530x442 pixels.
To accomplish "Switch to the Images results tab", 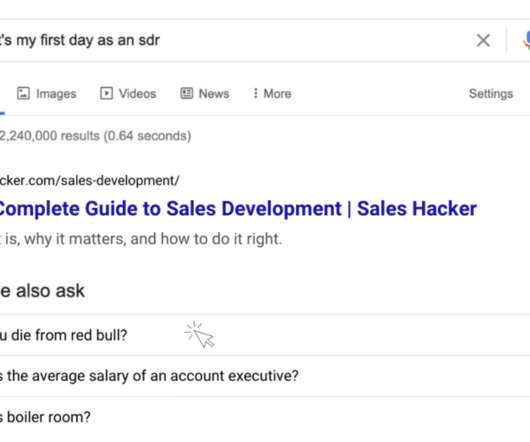I will pyautogui.click(x=47, y=94).
